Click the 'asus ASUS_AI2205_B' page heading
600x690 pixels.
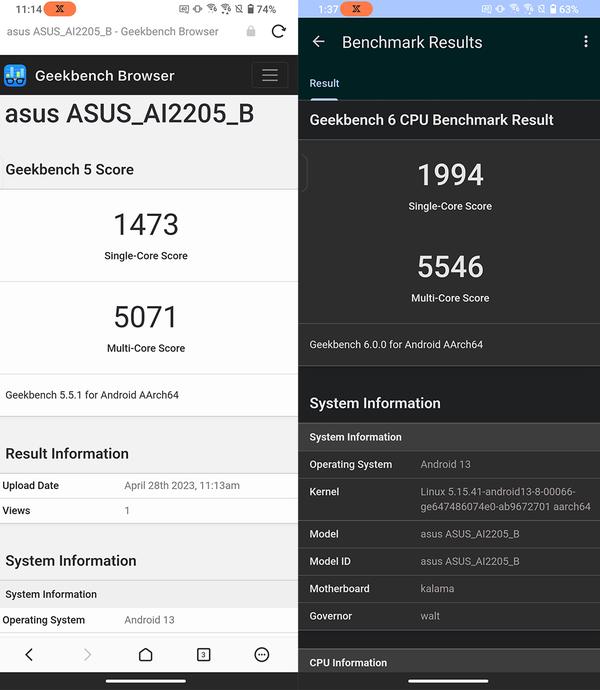[129, 114]
